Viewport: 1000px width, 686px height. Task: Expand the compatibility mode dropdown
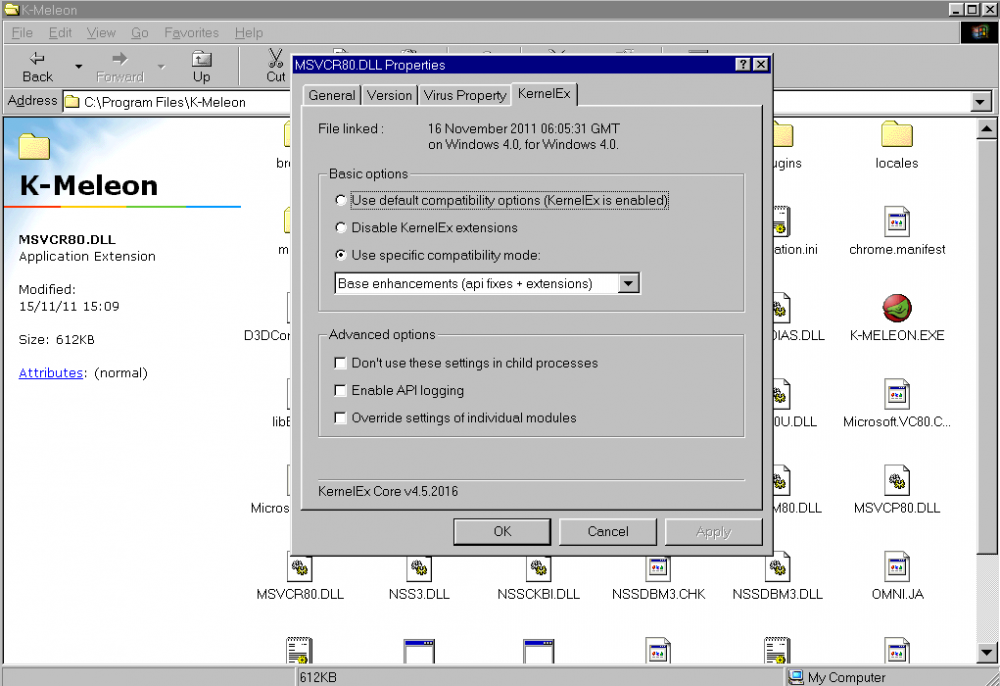628,284
